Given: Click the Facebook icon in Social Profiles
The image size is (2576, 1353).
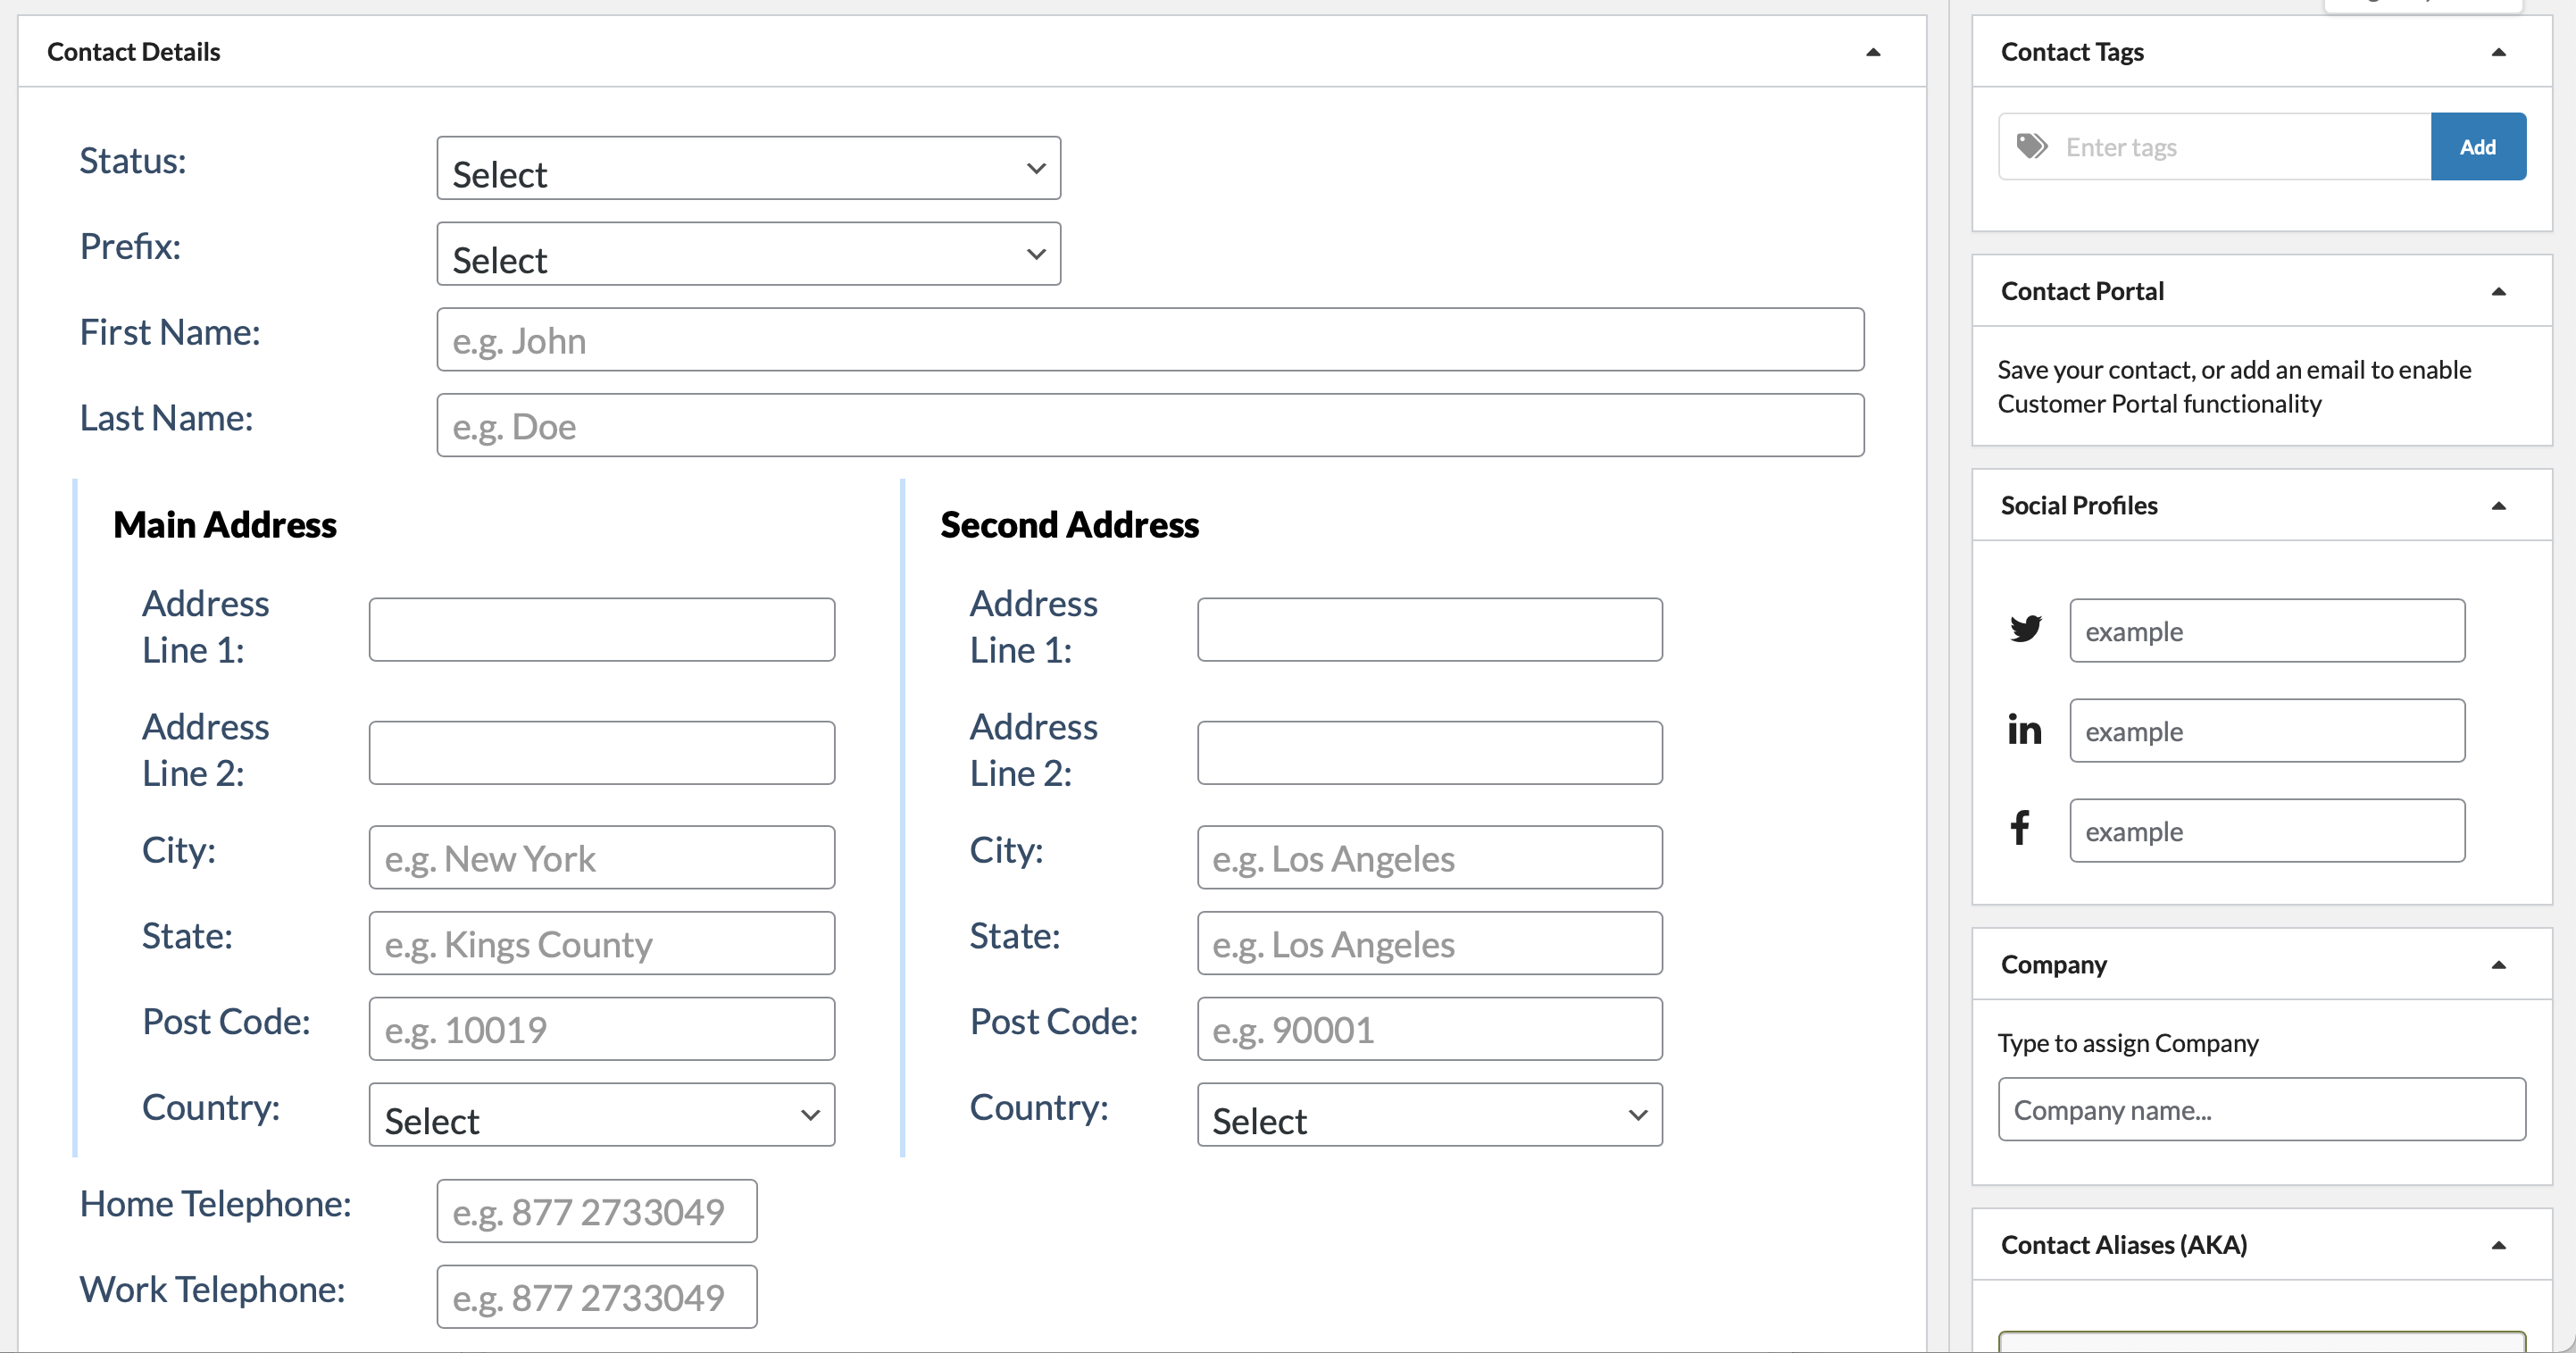Looking at the screenshot, I should coord(2021,829).
